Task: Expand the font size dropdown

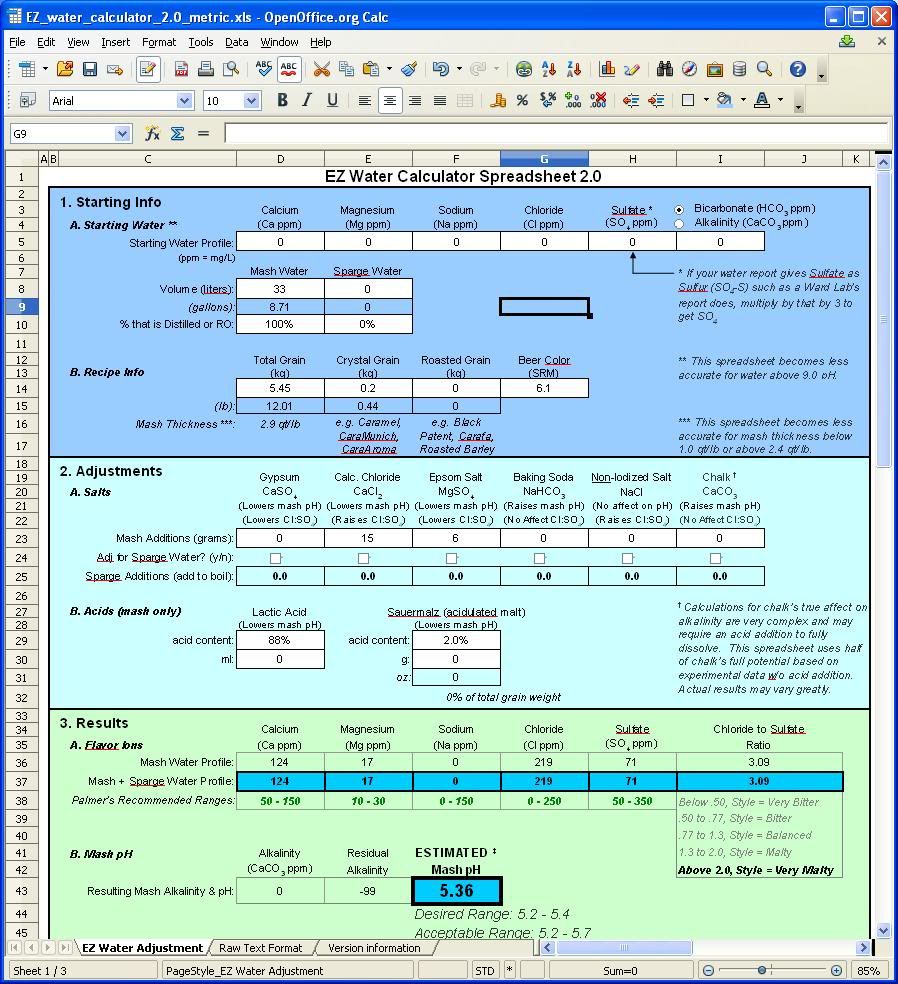Action: (x=252, y=100)
